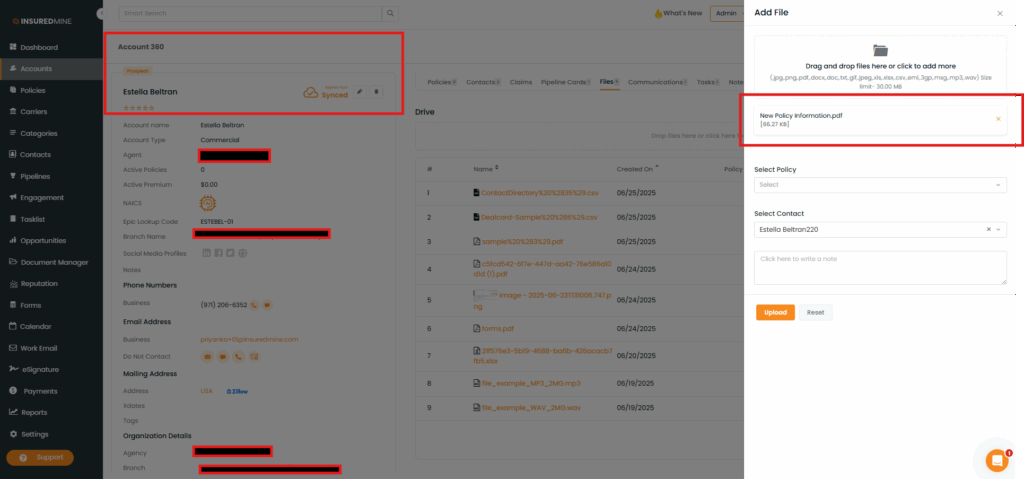1024x479 pixels.
Task: Click the Facebook social profile icon
Action: pos(219,253)
